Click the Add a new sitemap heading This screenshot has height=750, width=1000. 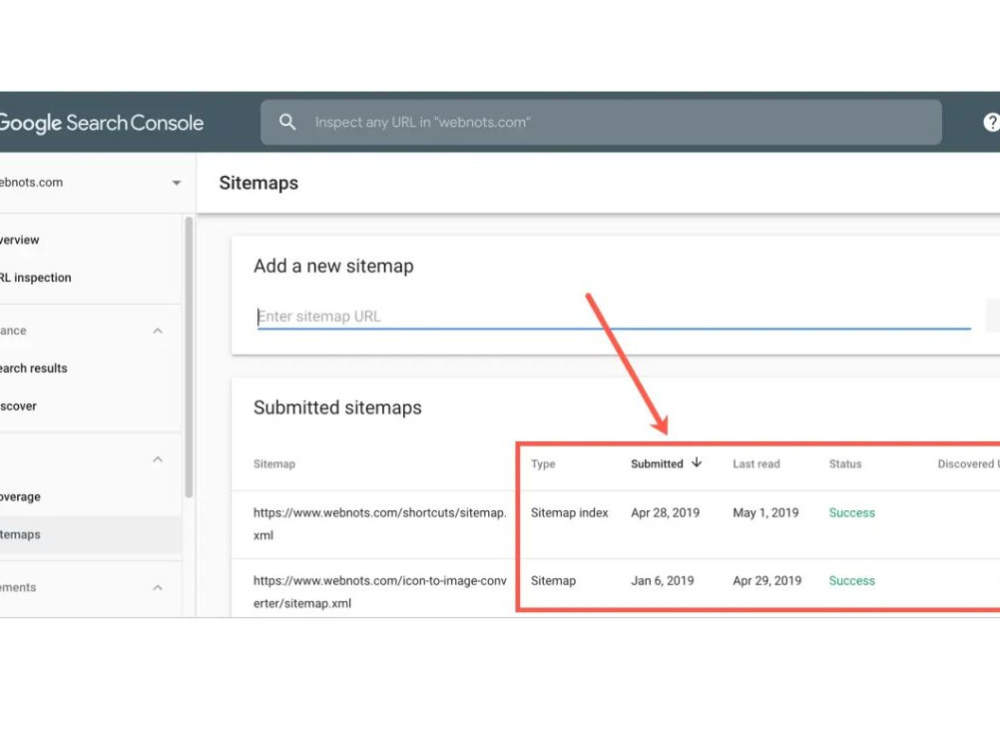pyautogui.click(x=334, y=266)
